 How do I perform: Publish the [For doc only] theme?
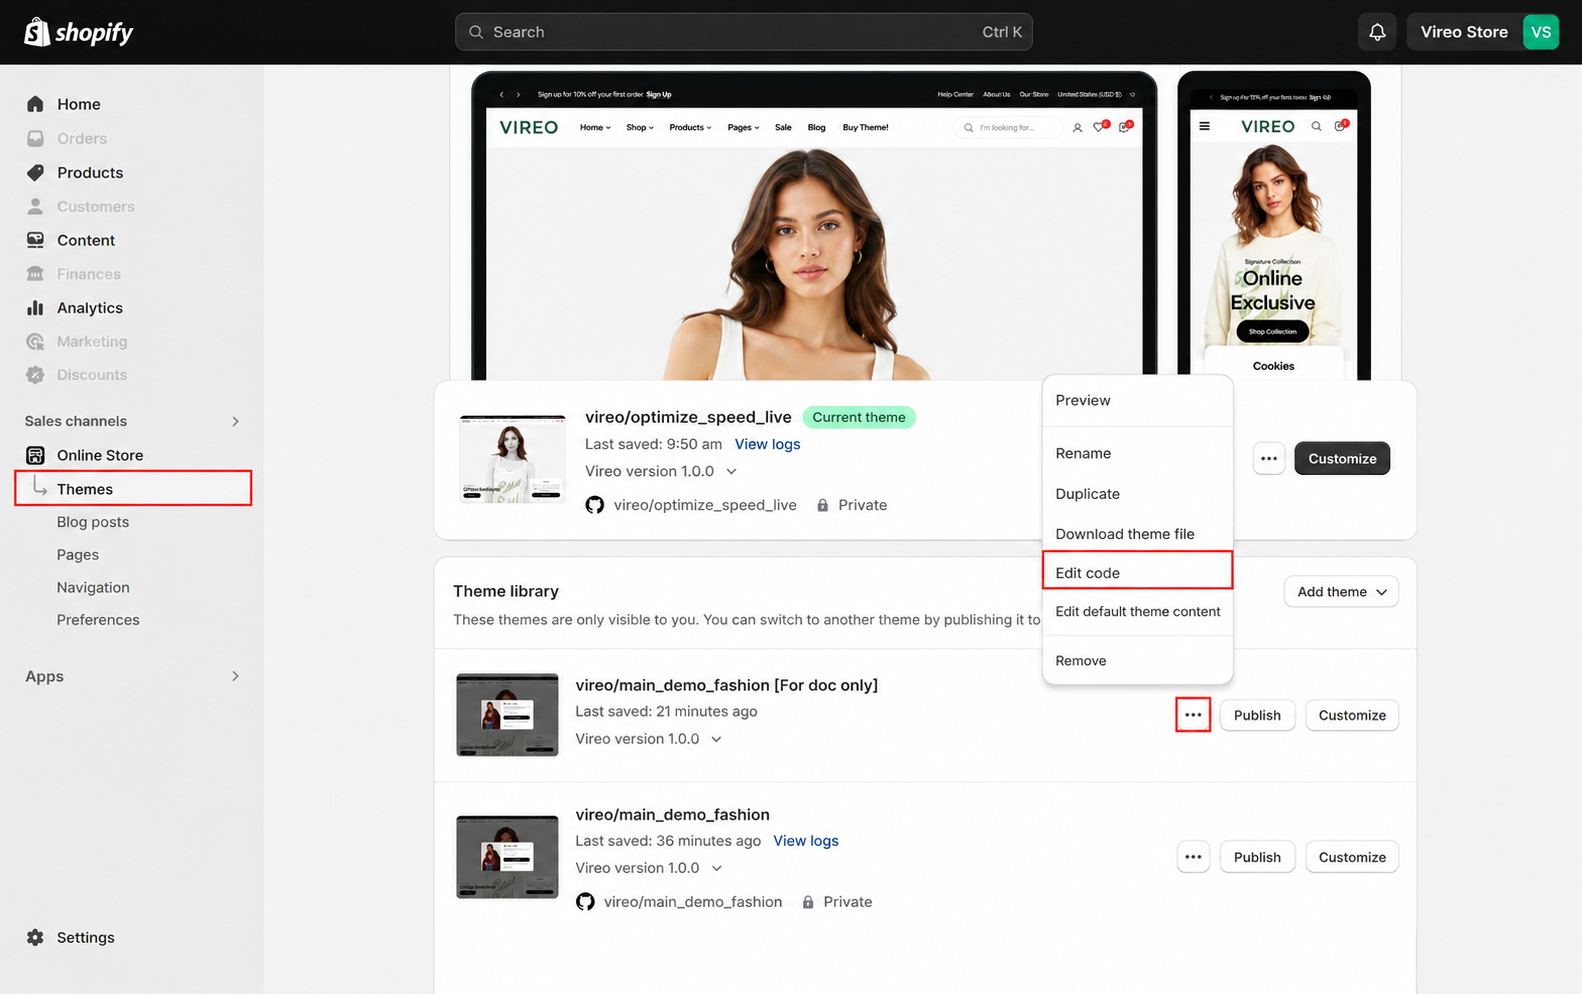[x=1257, y=715]
